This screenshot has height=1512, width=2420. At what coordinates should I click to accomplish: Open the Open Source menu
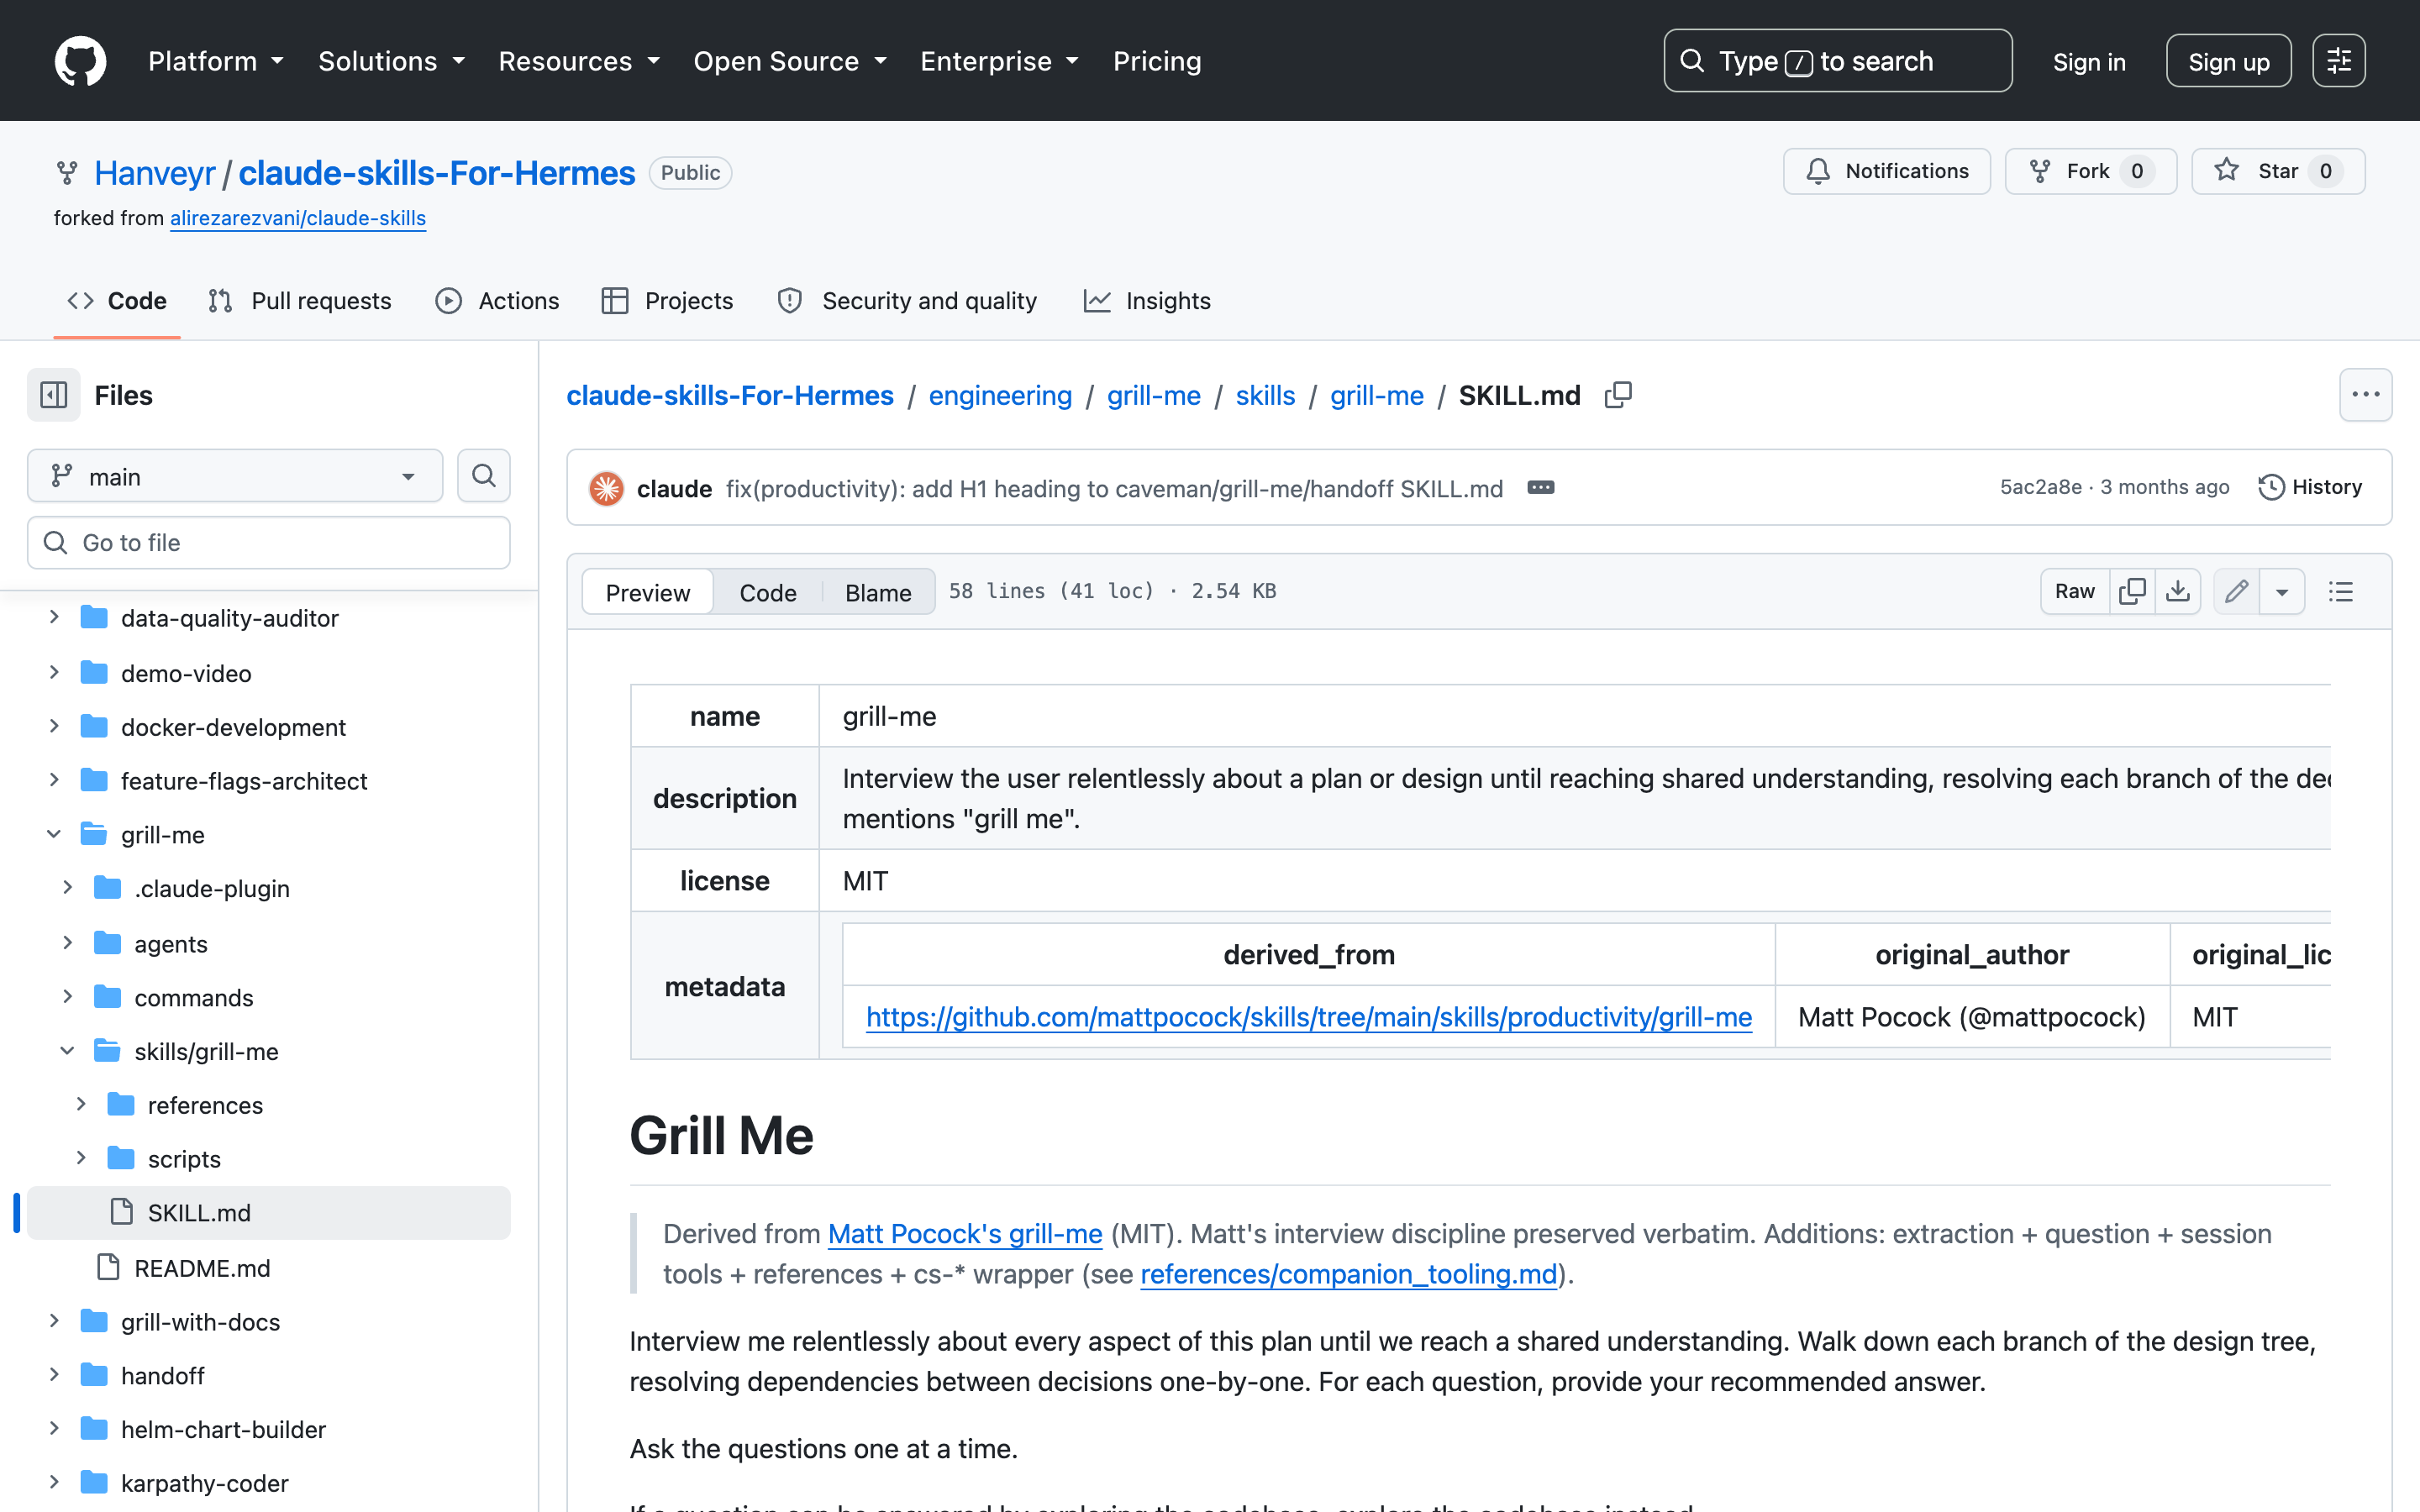pyautogui.click(x=790, y=61)
